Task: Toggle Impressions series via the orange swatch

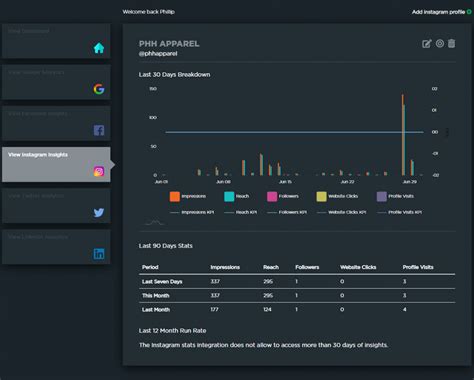Action: point(175,196)
